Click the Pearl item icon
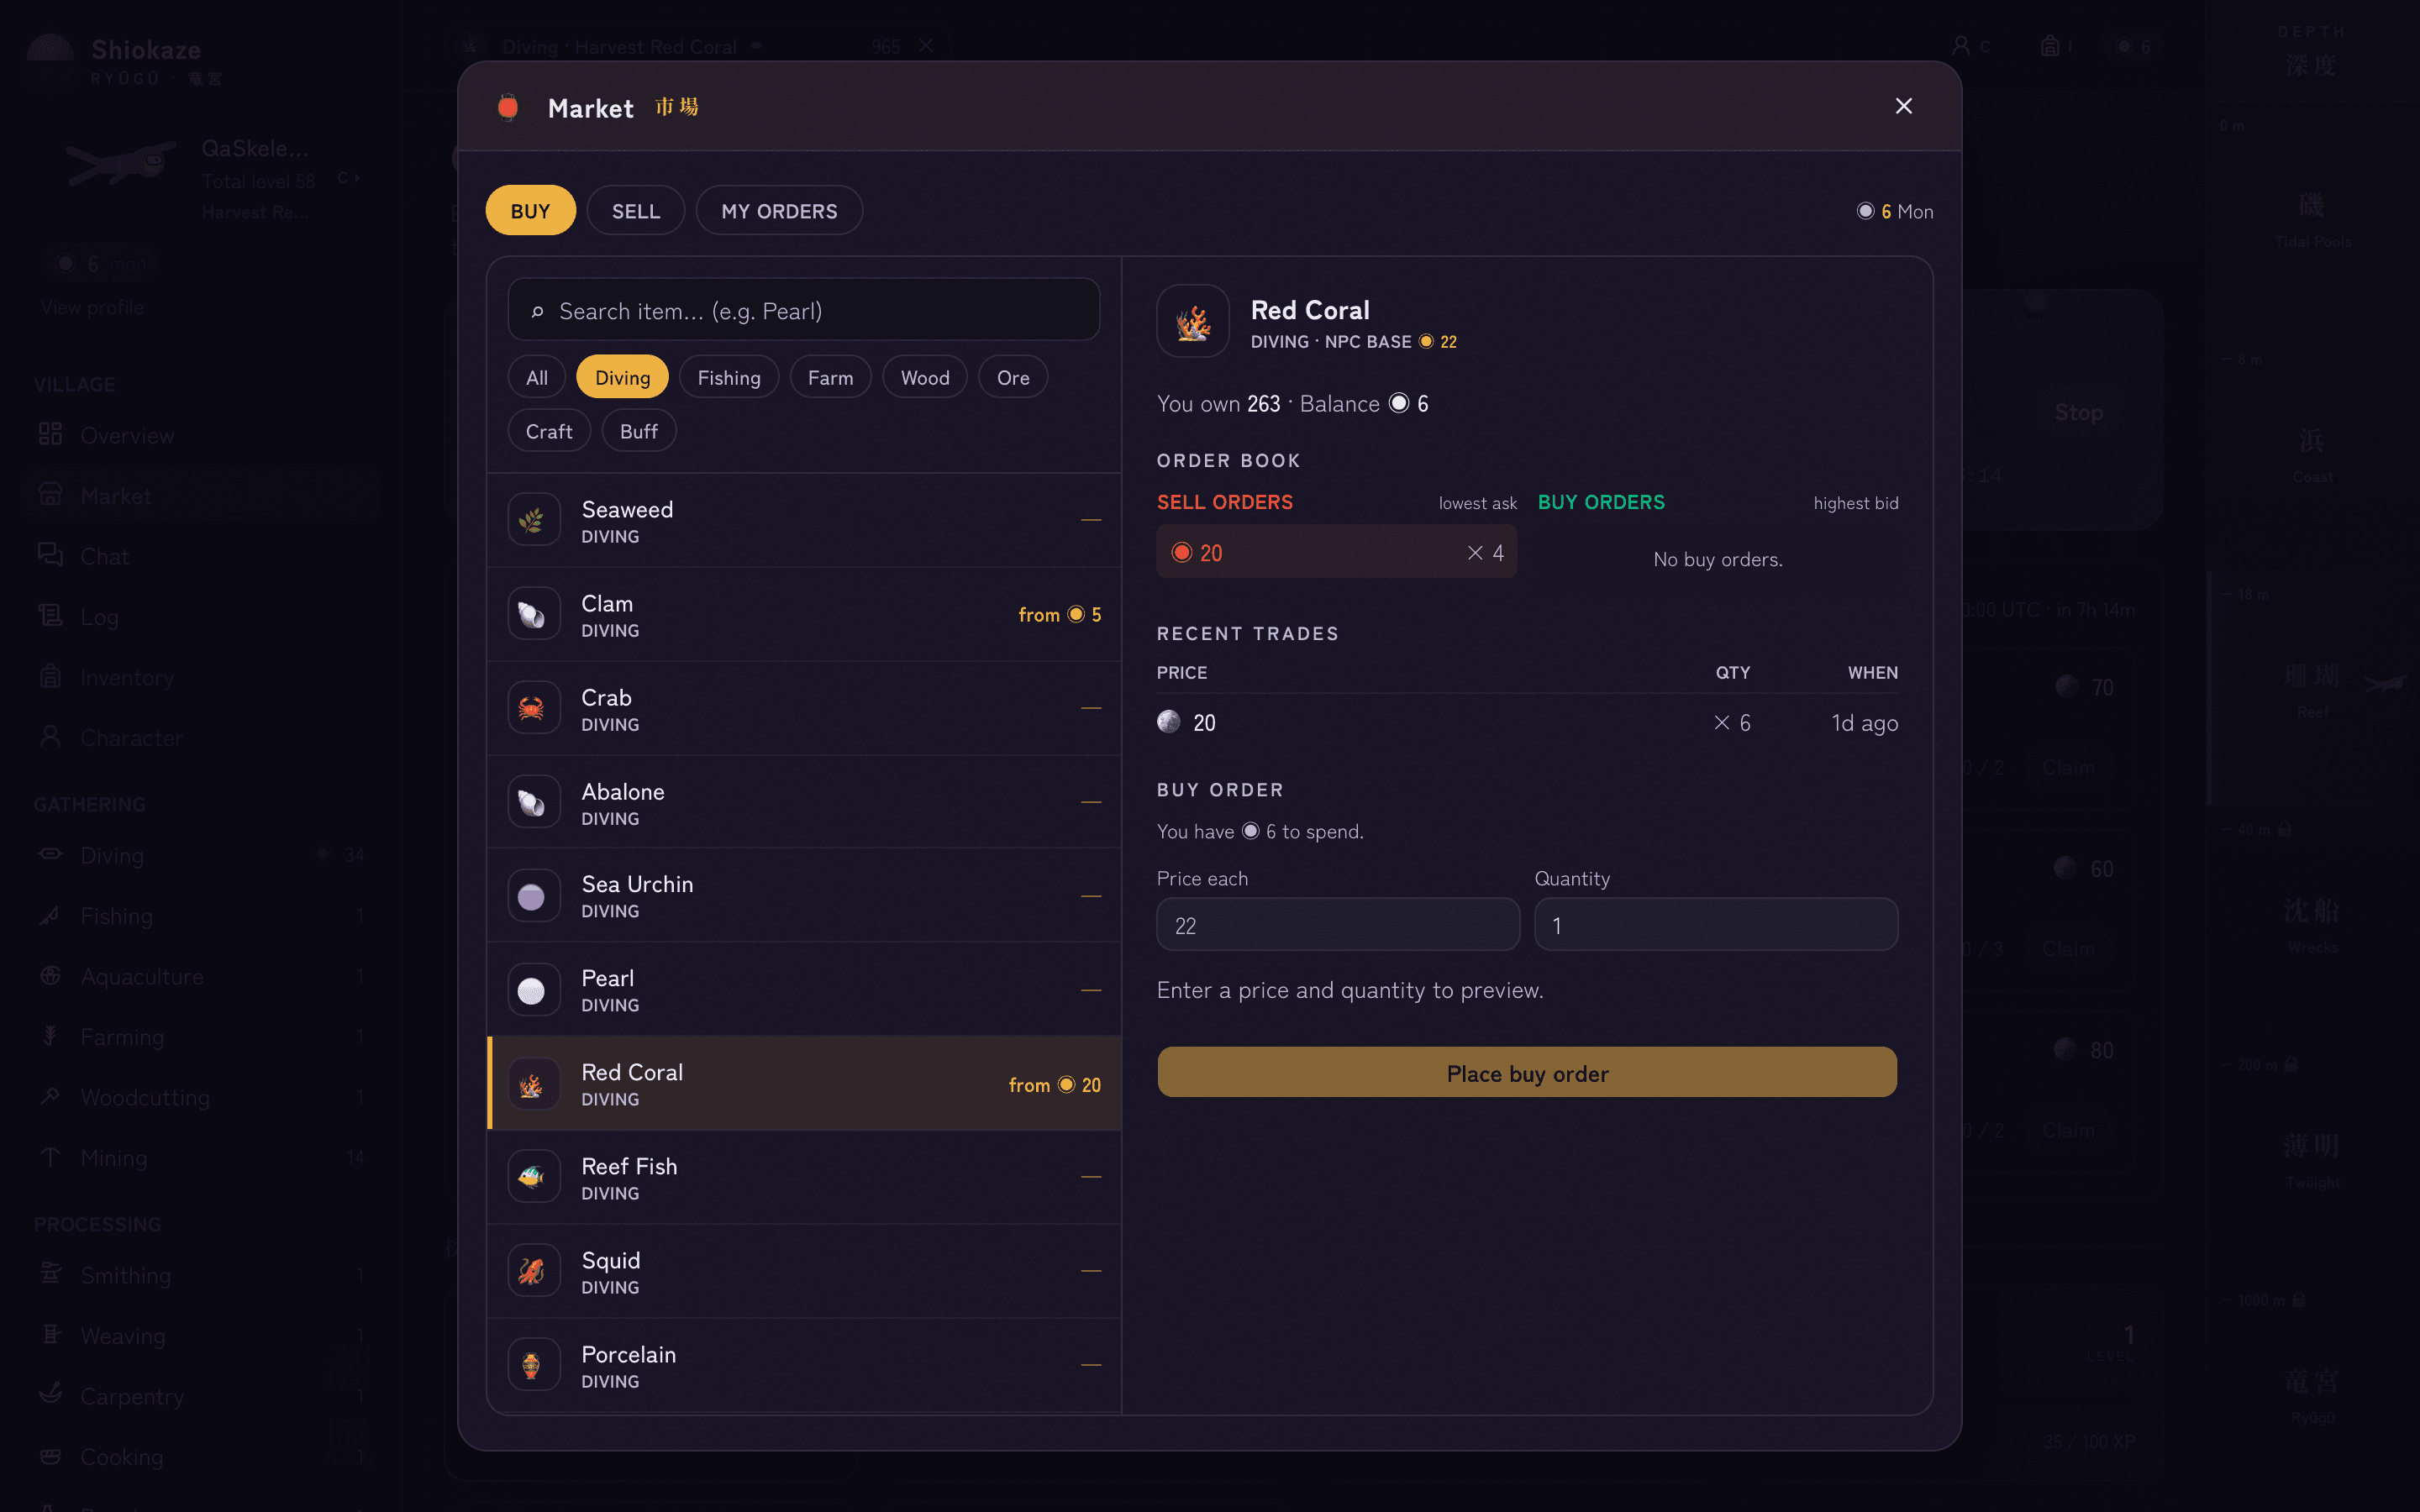The height and width of the screenshot is (1512, 2420). (x=533, y=990)
